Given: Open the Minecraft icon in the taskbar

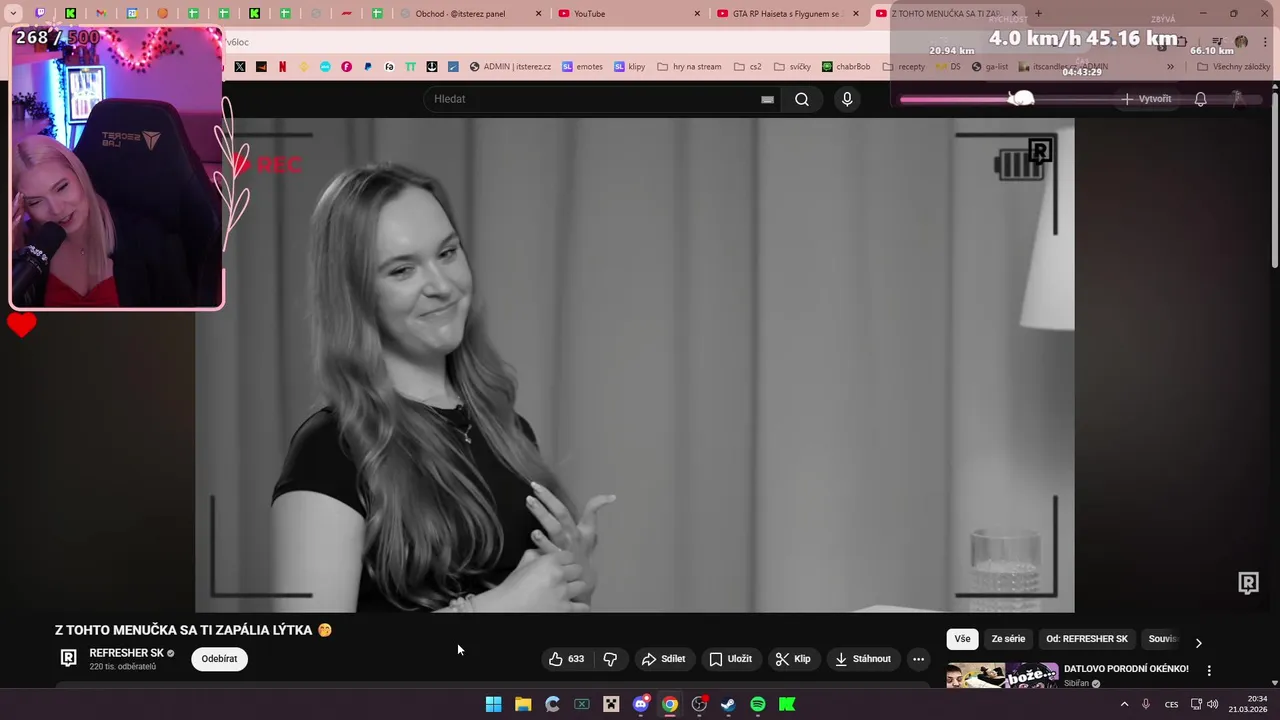Looking at the screenshot, I should click(x=611, y=704).
